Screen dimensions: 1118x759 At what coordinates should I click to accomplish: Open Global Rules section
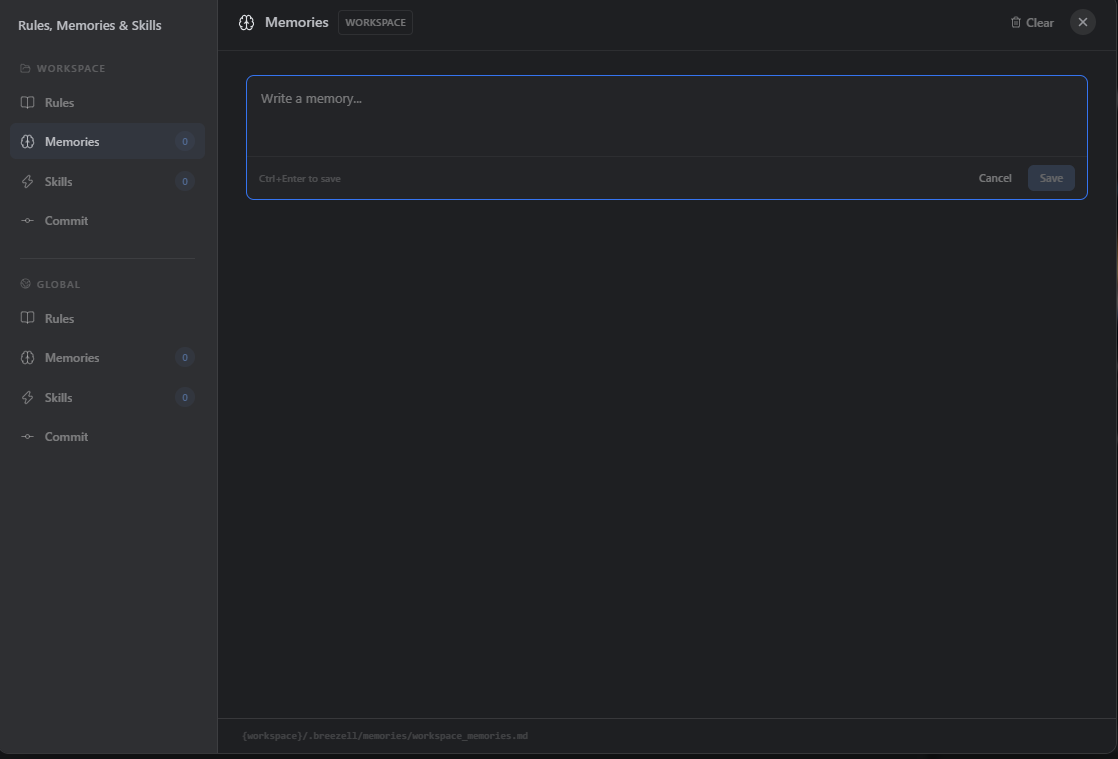click(x=108, y=319)
